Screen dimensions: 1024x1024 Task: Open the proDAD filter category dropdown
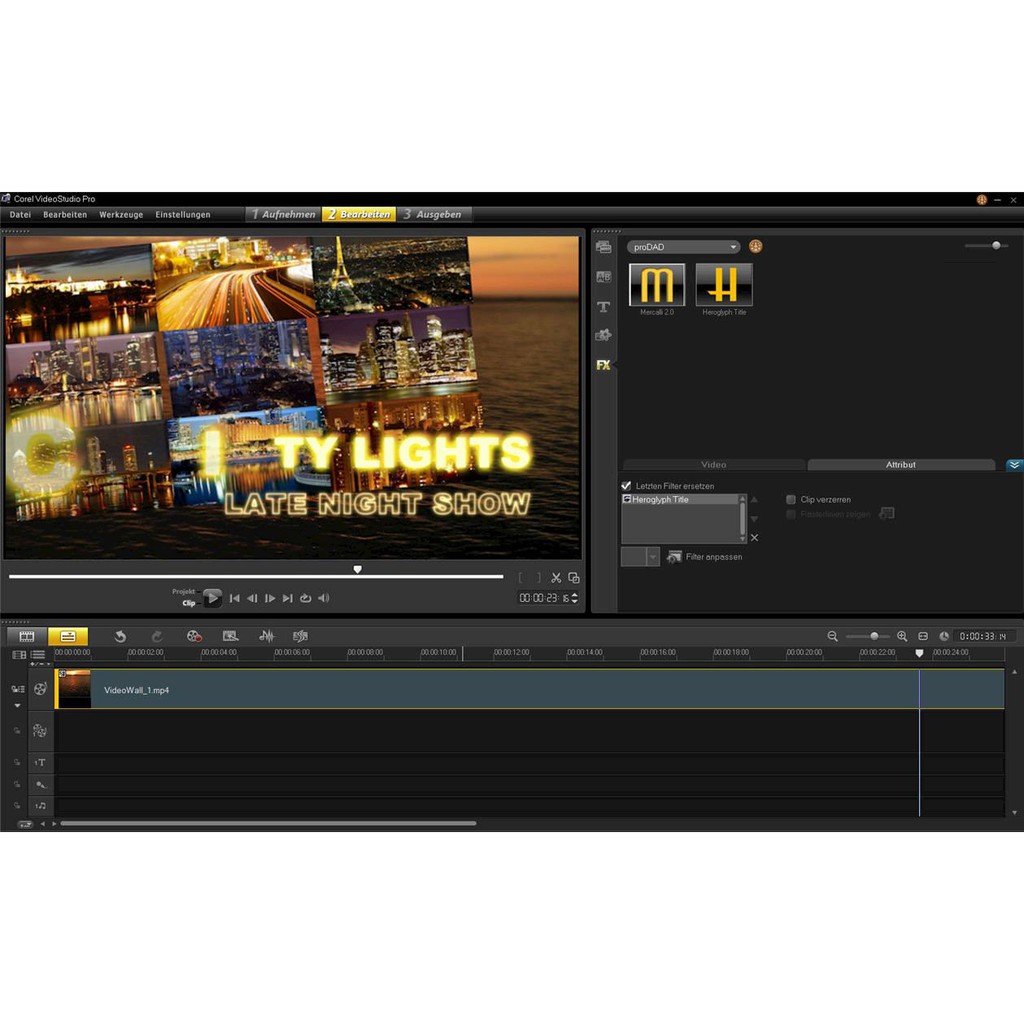coord(683,247)
